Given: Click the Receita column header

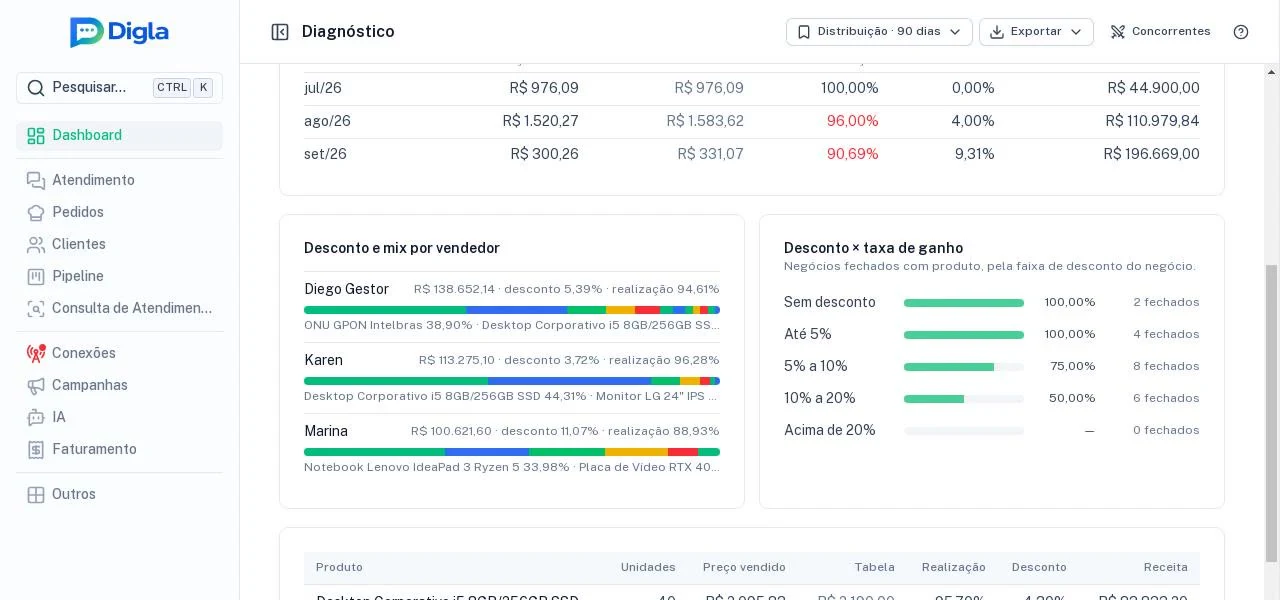Looking at the screenshot, I should 1165,568.
